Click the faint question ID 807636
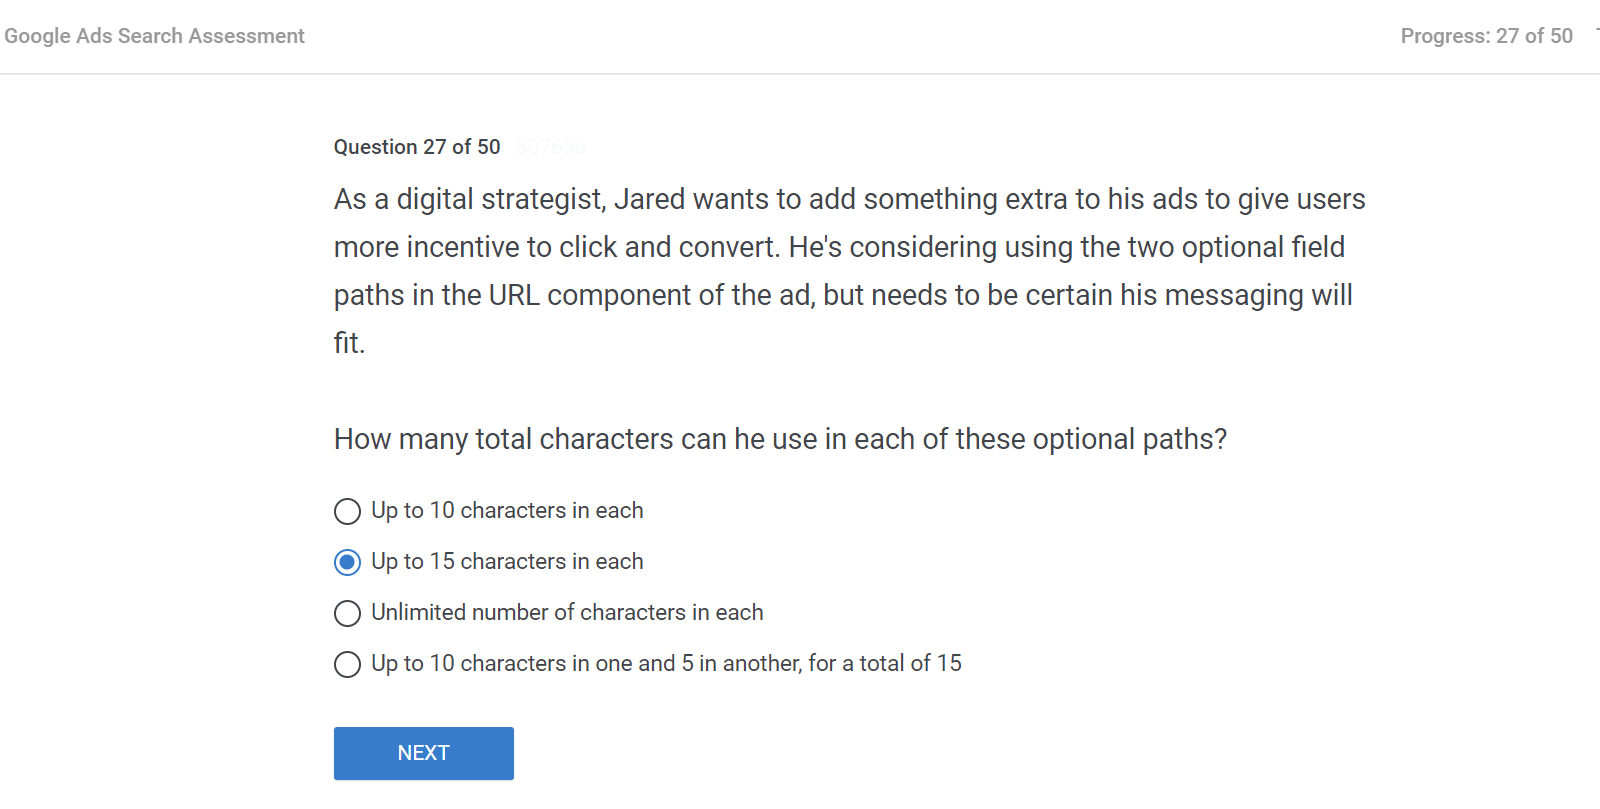This screenshot has height=809, width=1600. (551, 147)
